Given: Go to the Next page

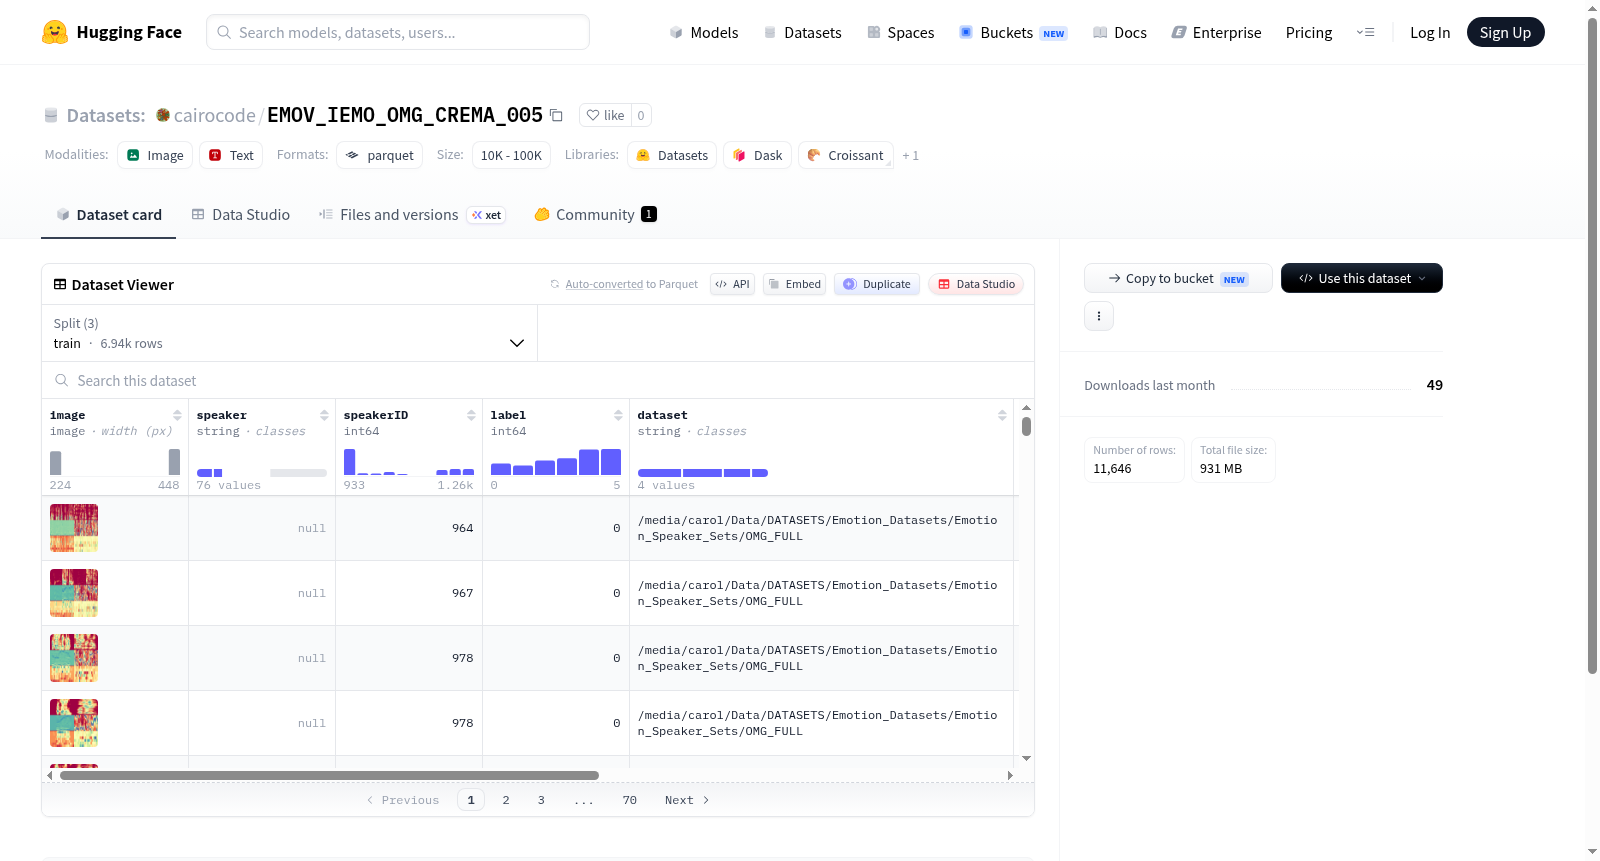Looking at the screenshot, I should [687, 800].
